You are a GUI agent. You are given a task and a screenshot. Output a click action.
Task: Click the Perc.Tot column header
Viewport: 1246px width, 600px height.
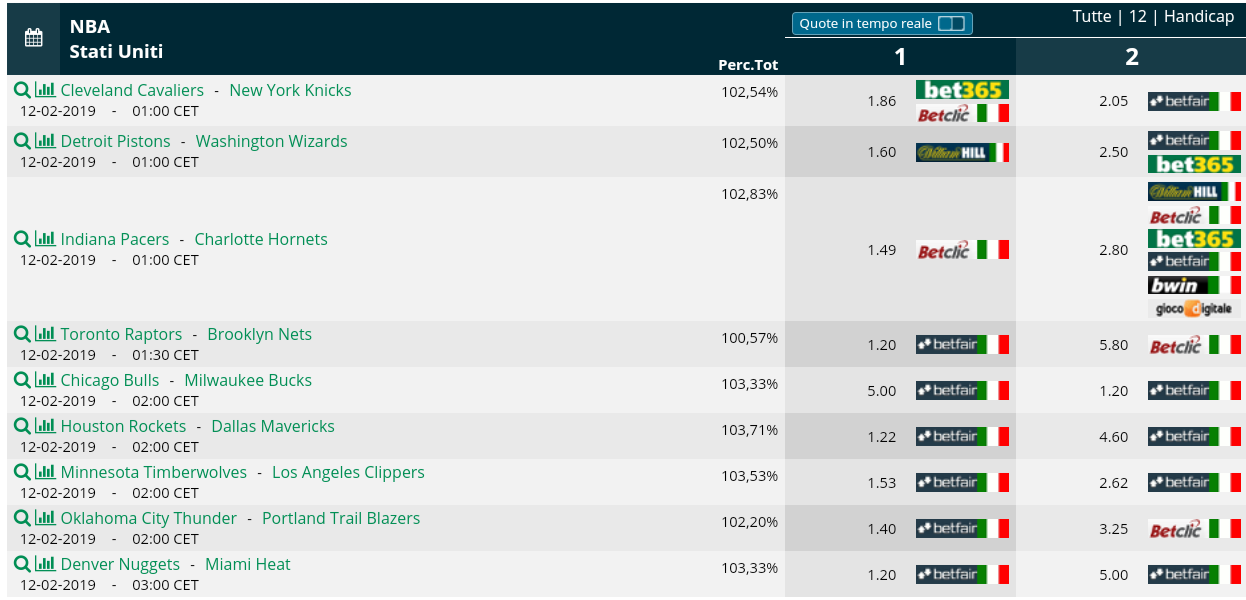(x=748, y=65)
